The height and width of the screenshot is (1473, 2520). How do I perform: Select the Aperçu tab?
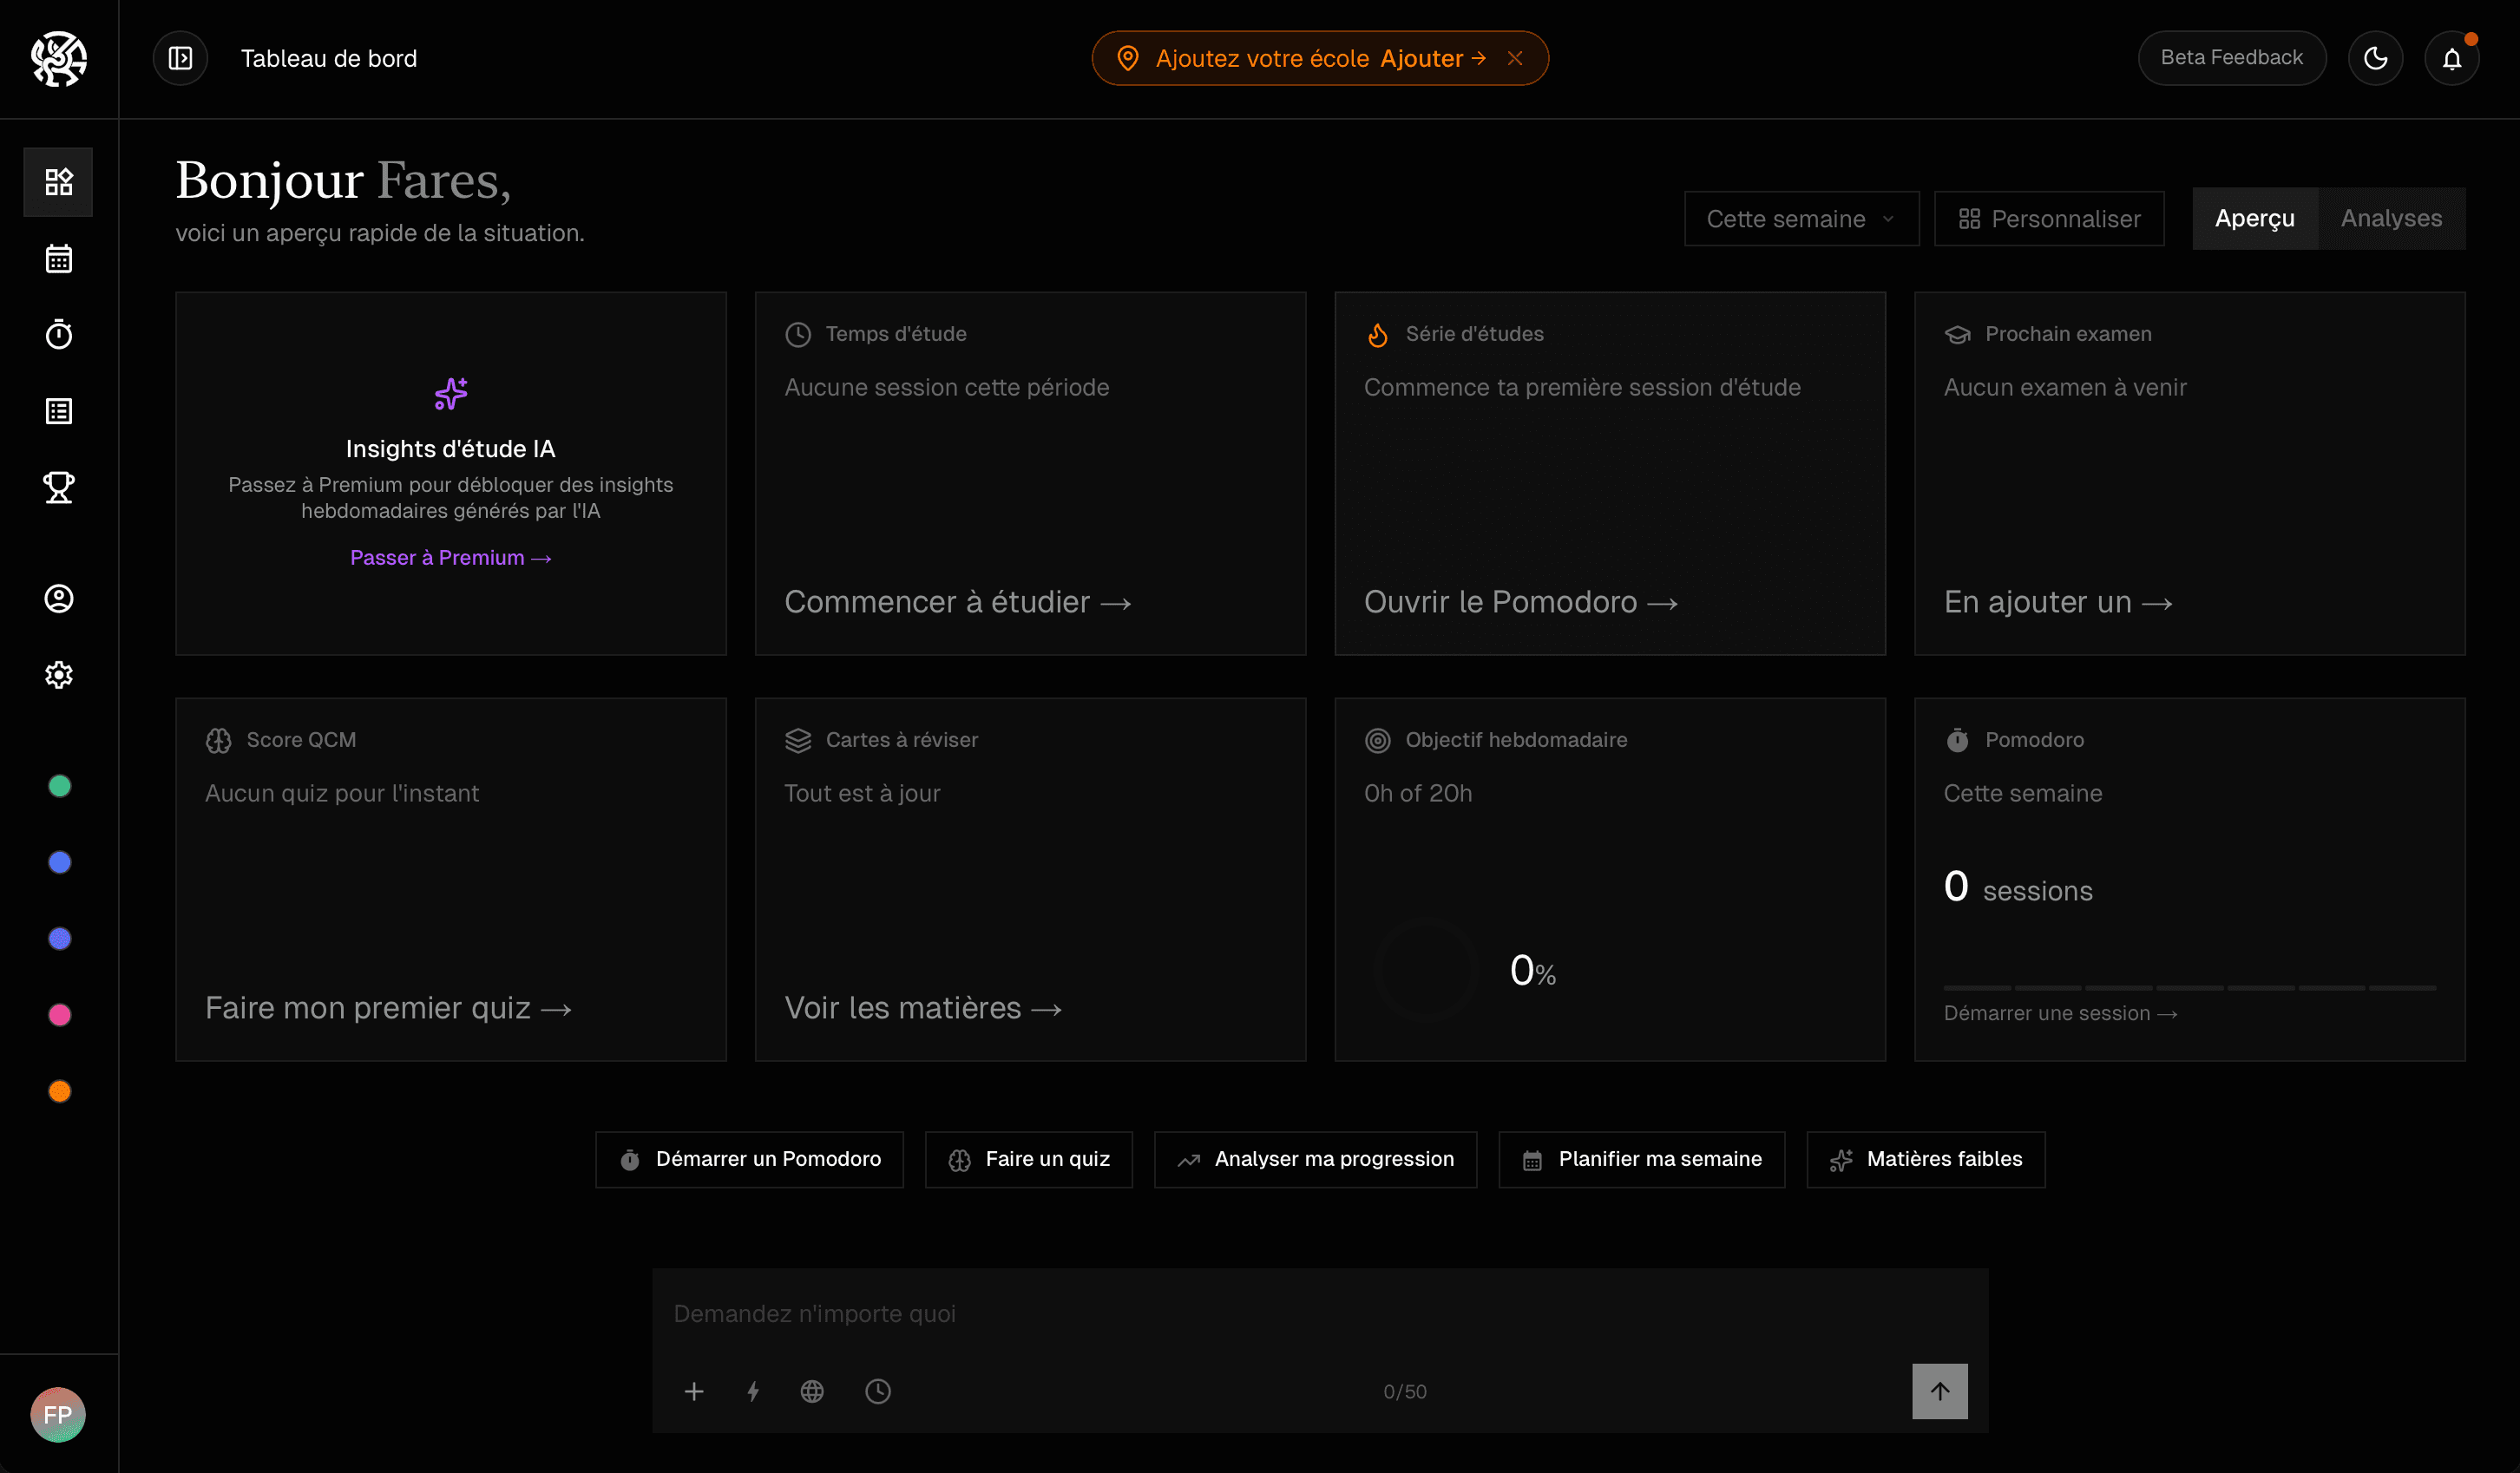pos(2254,218)
